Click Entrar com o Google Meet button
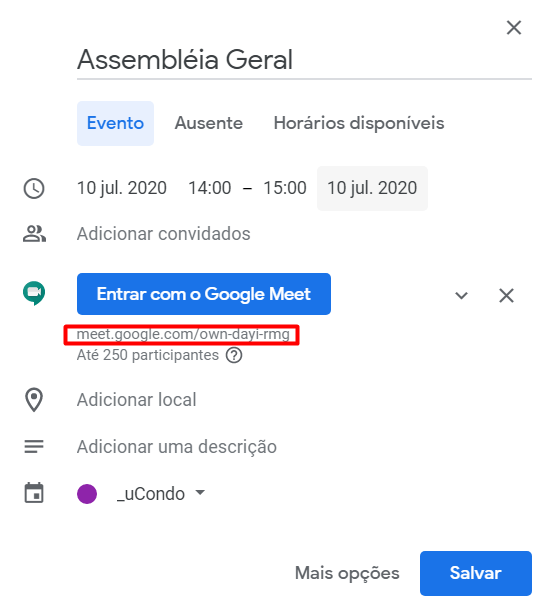This screenshot has height=602, width=550. (204, 294)
